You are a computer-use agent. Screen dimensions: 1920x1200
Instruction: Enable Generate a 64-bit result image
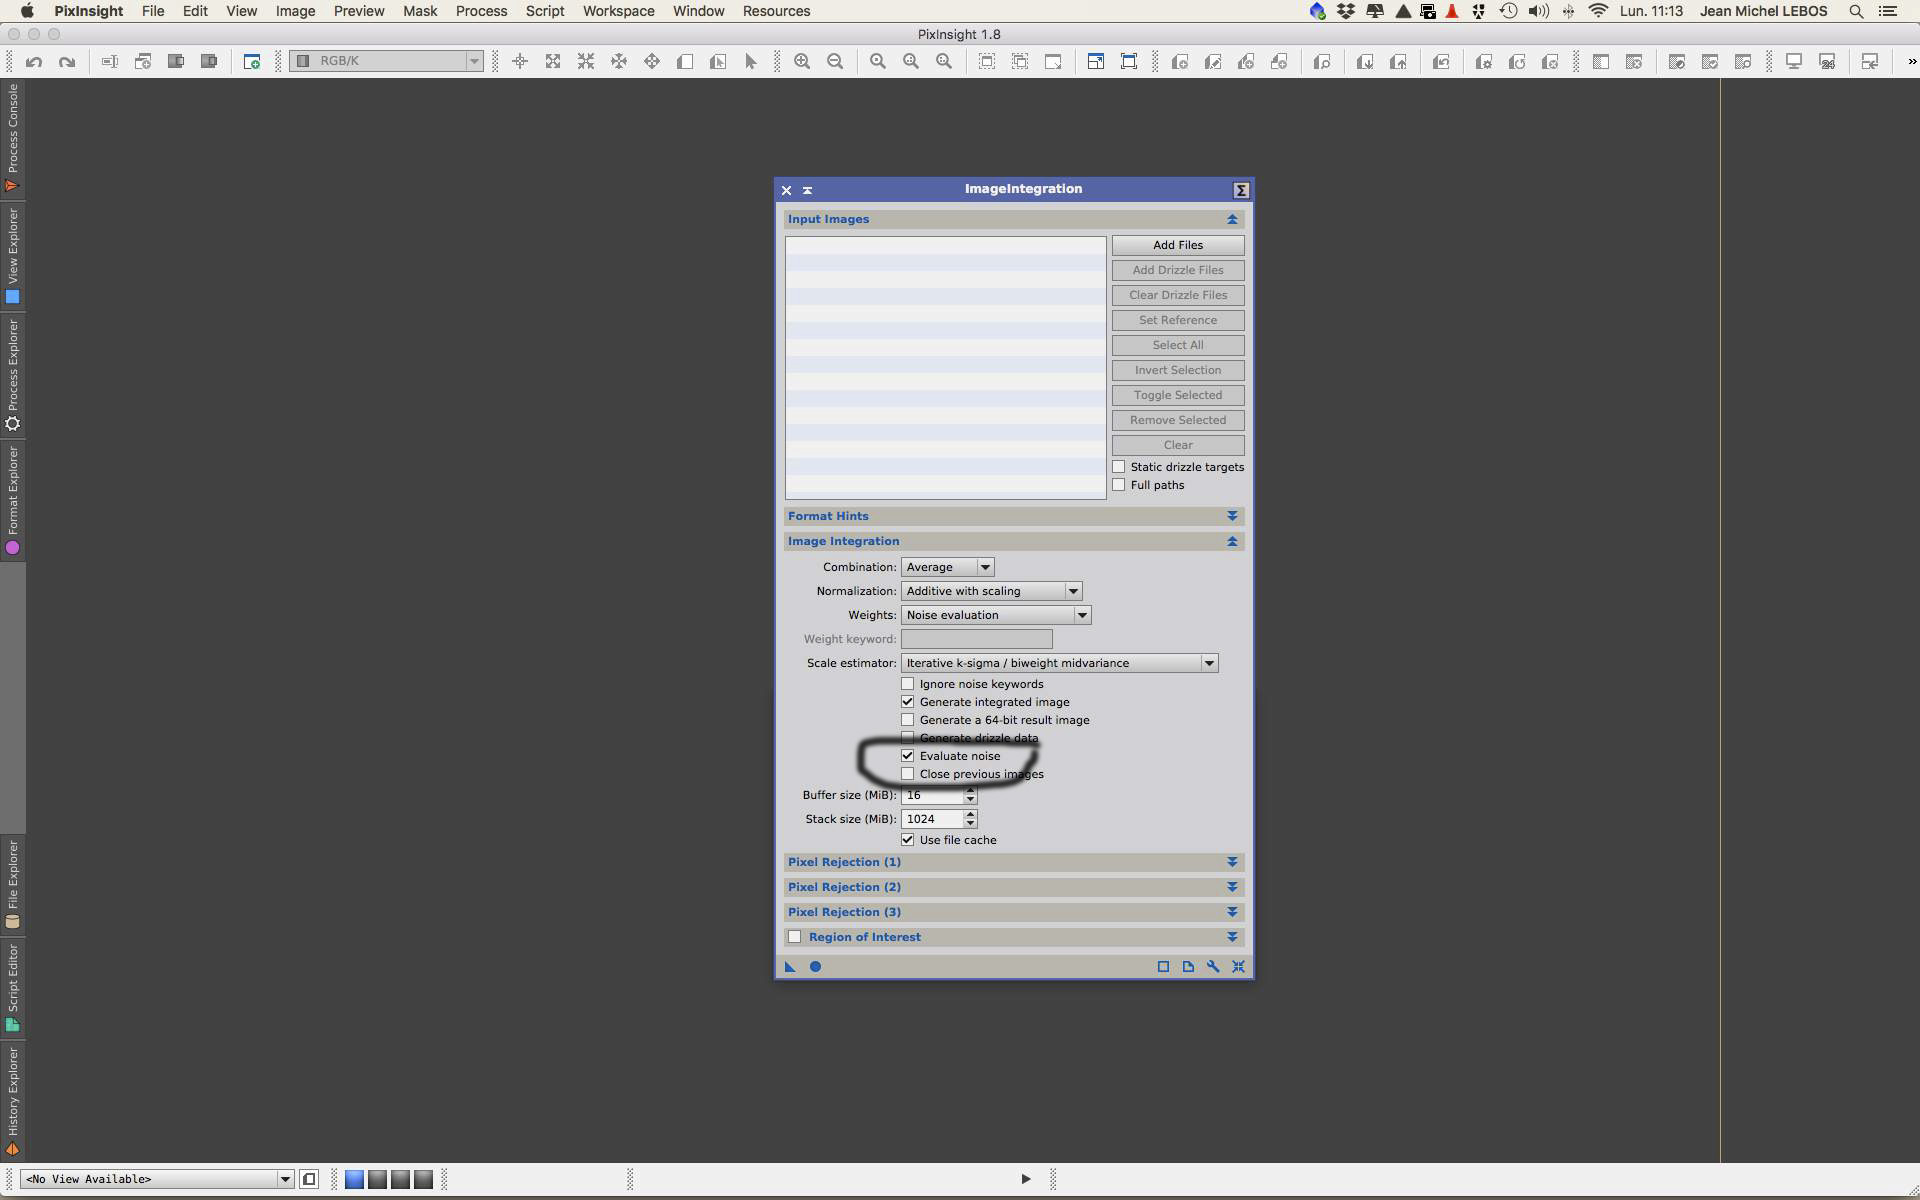(x=908, y=720)
